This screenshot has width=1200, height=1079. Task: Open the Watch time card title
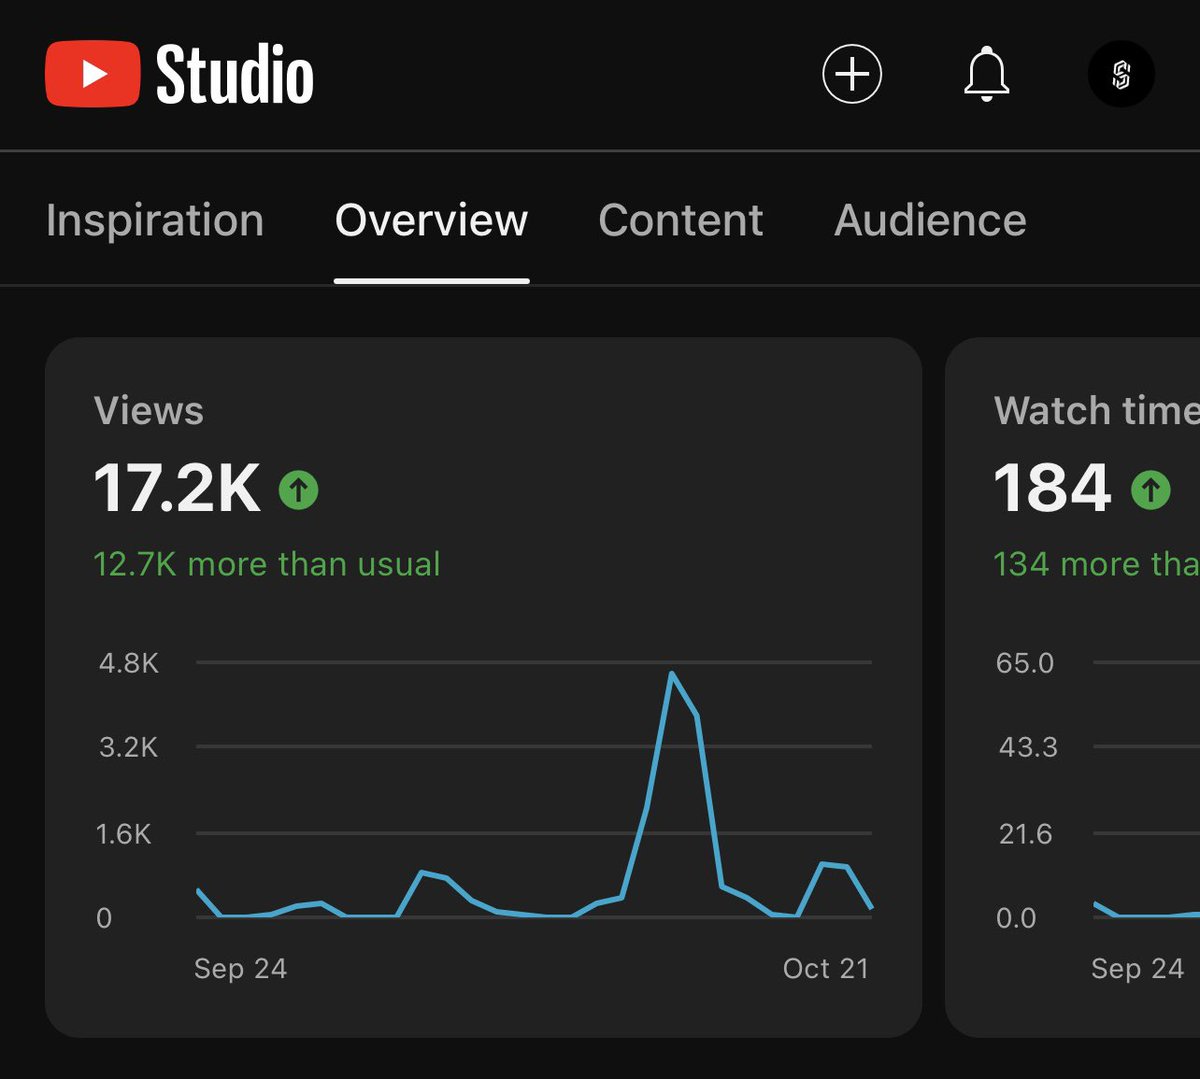tap(1096, 411)
